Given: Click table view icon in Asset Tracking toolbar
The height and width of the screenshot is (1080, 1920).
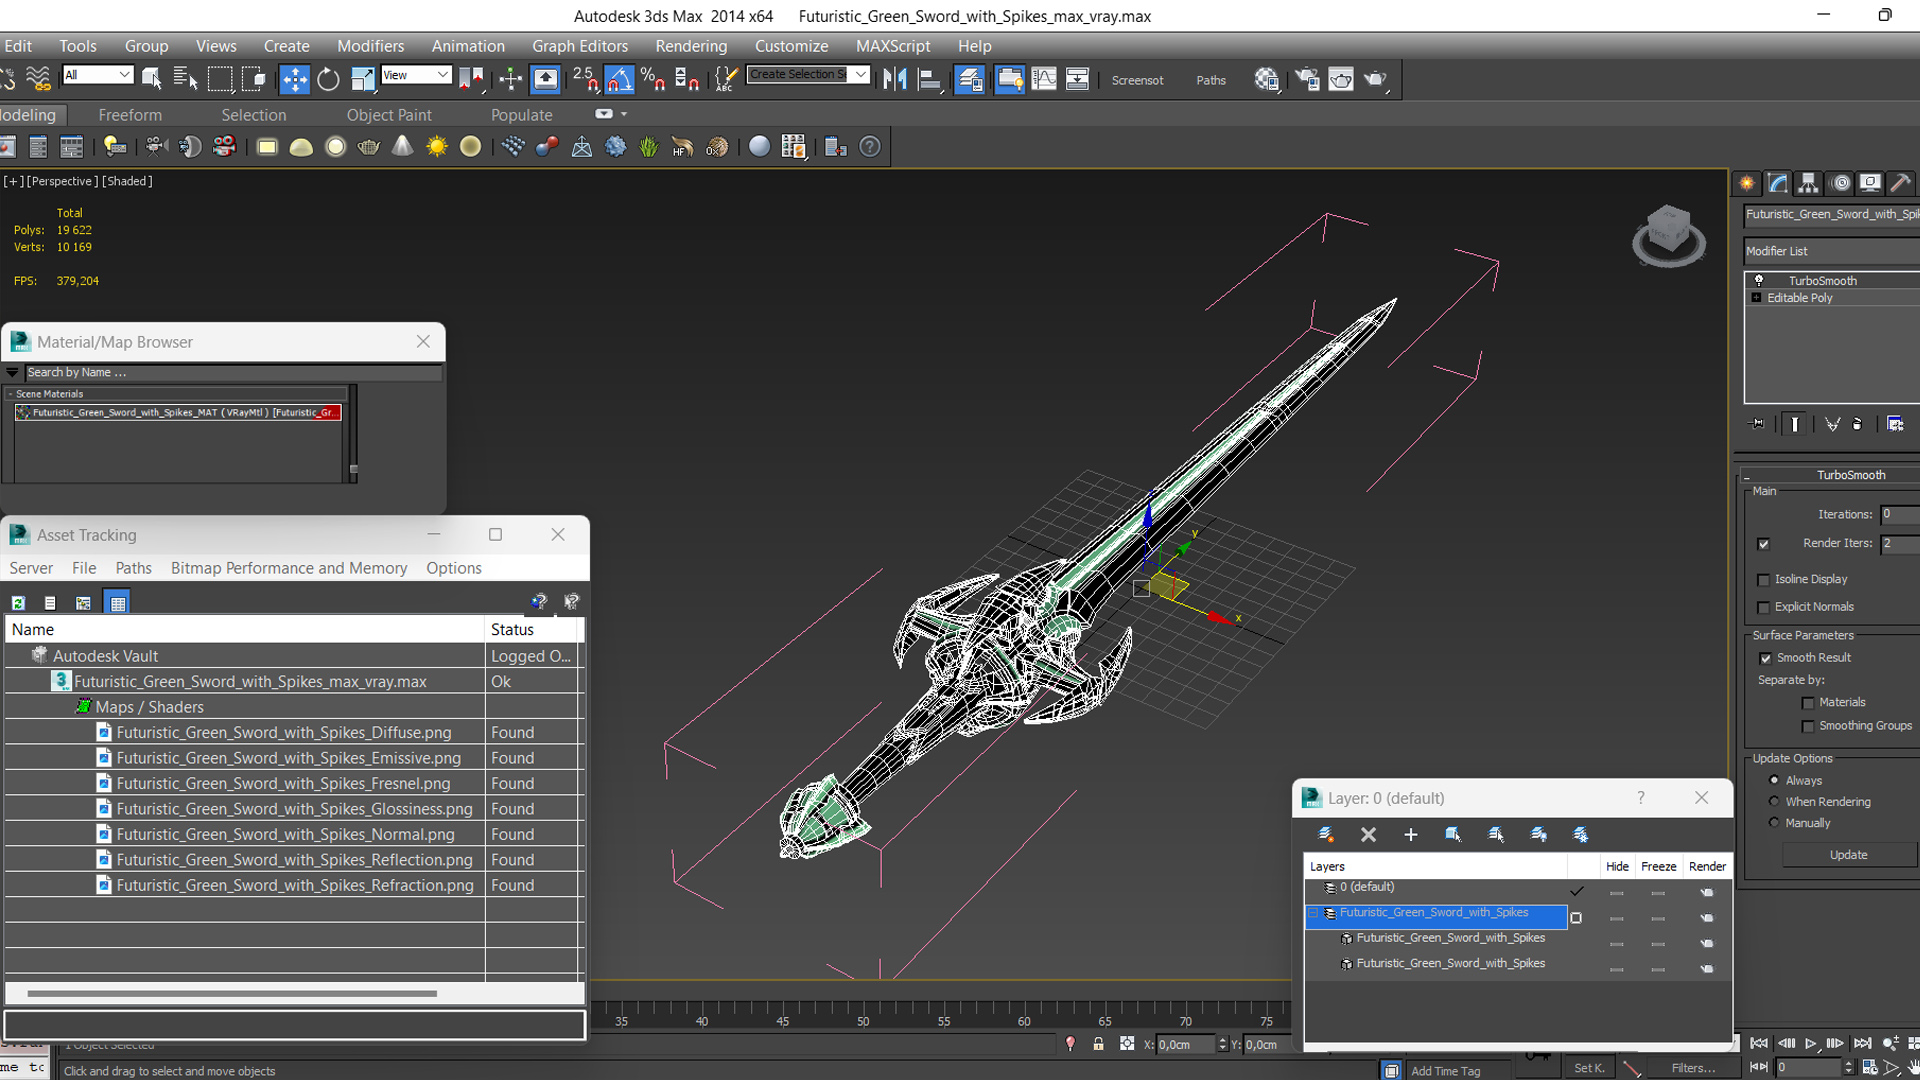Looking at the screenshot, I should (118, 603).
